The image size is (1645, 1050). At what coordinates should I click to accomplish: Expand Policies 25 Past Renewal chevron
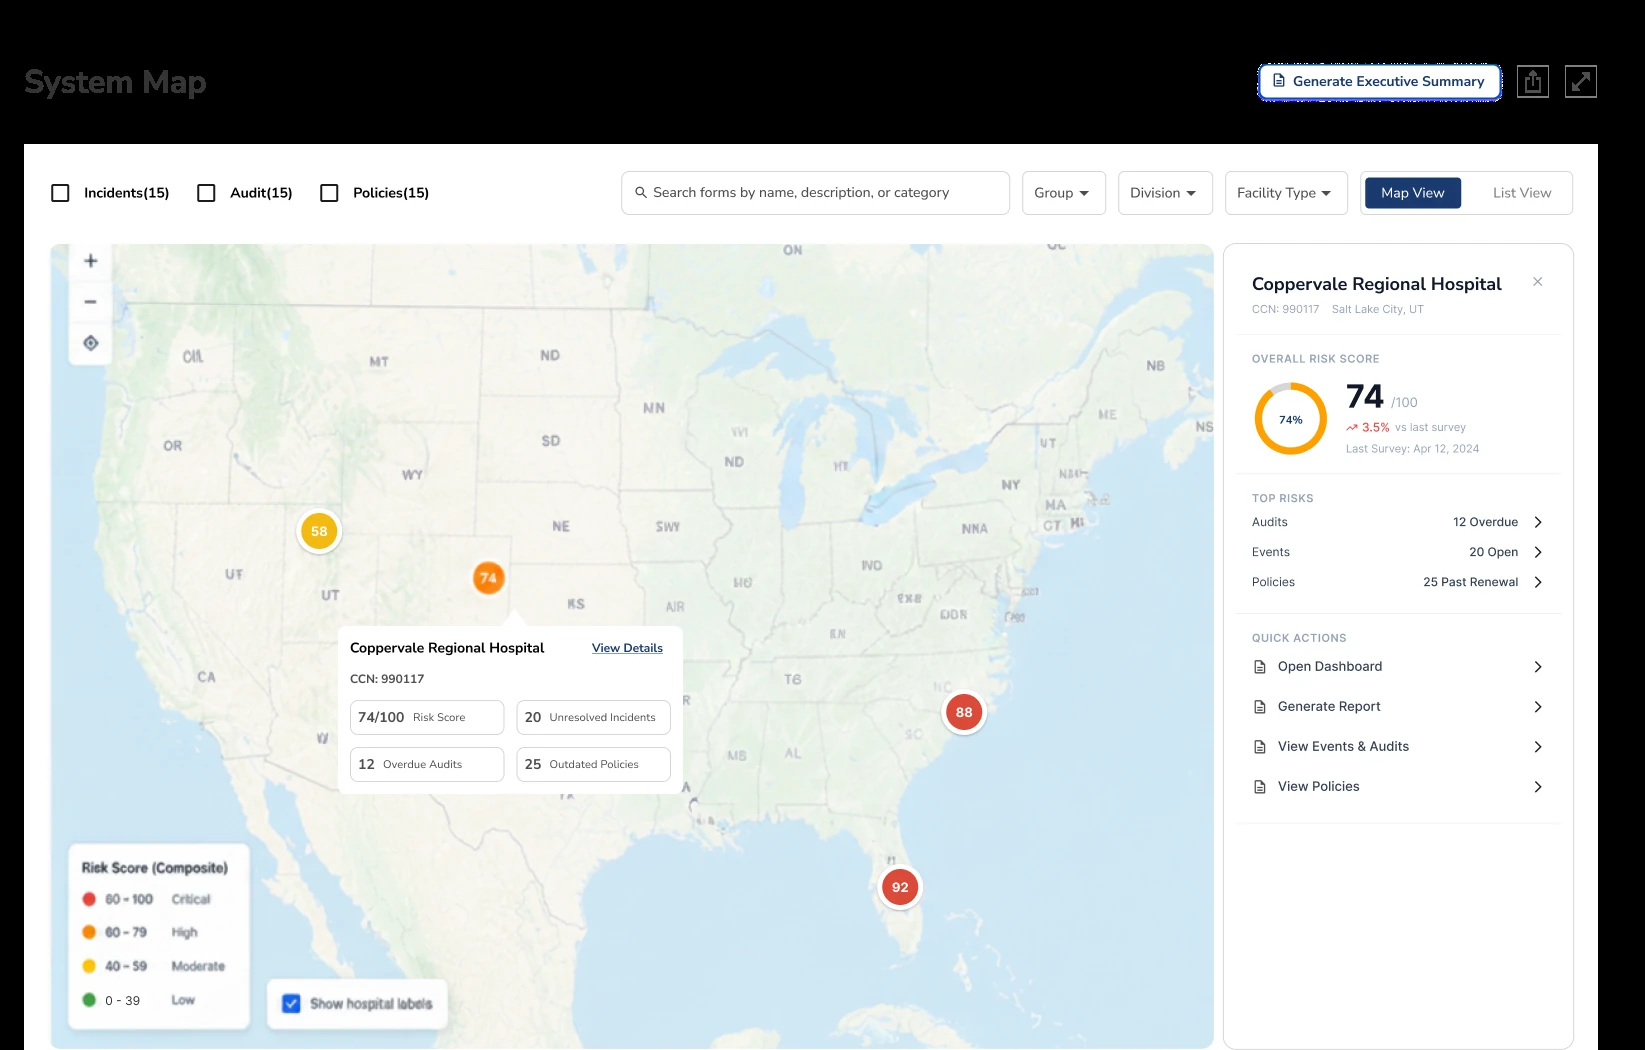point(1538,582)
